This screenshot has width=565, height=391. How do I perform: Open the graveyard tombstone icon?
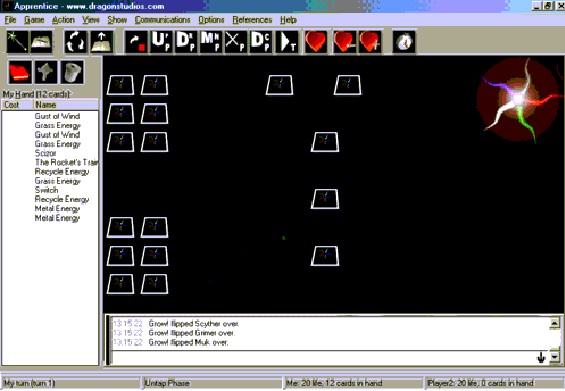tap(46, 72)
